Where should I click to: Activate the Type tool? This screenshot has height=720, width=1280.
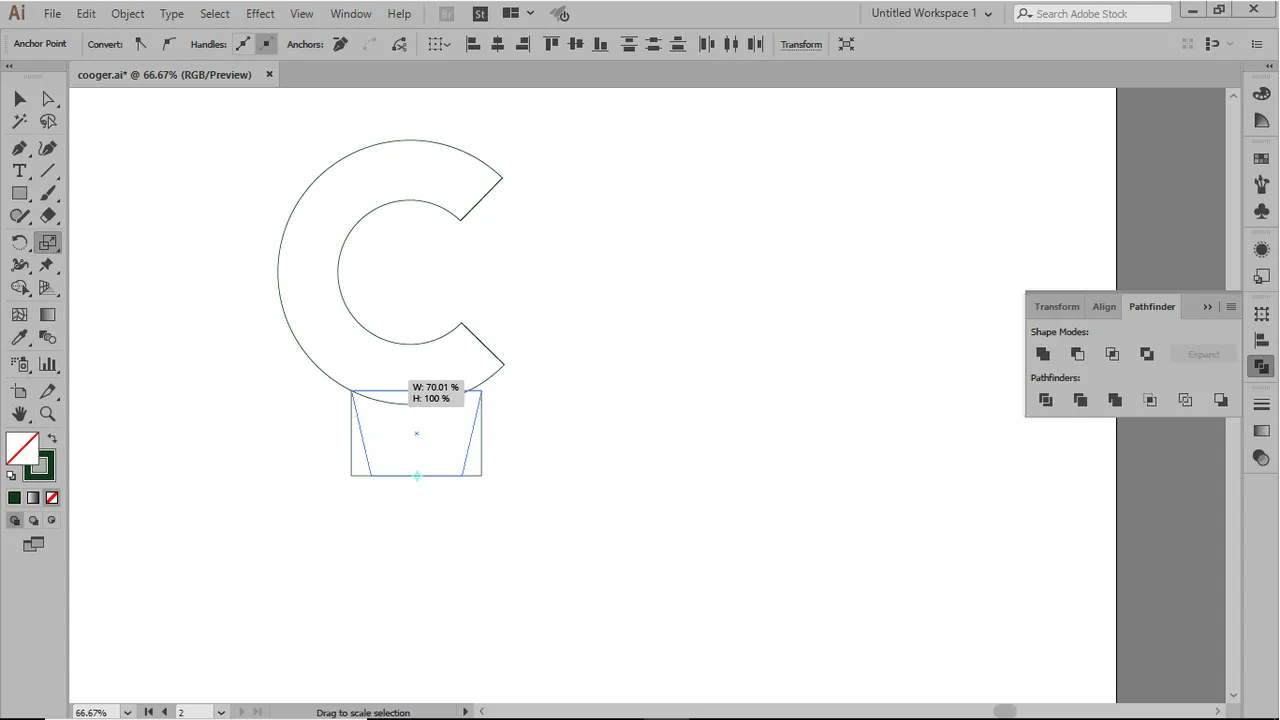[x=20, y=171]
